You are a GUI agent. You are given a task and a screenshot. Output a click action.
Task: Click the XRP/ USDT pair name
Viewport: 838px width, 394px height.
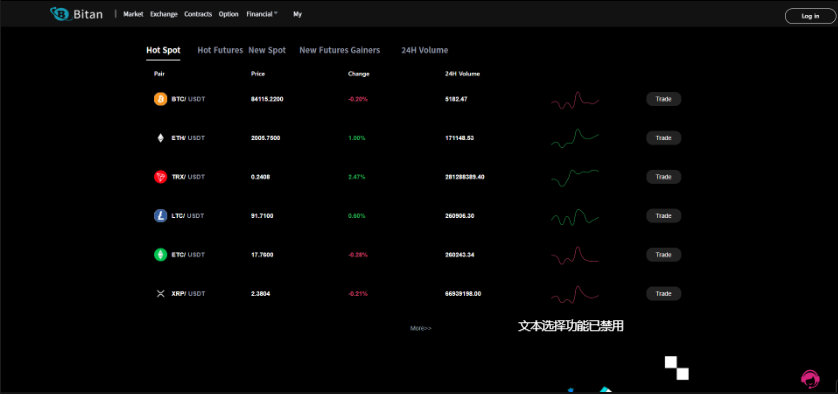(188, 294)
